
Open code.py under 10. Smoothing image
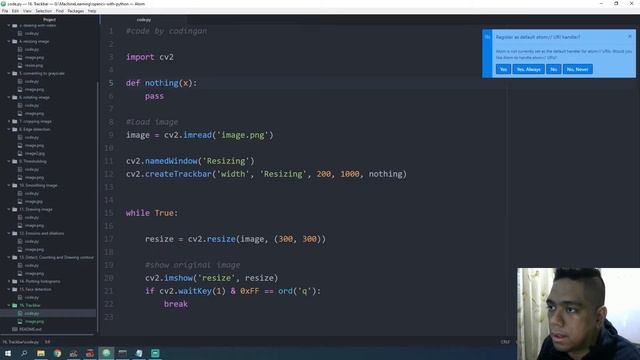pos(32,193)
